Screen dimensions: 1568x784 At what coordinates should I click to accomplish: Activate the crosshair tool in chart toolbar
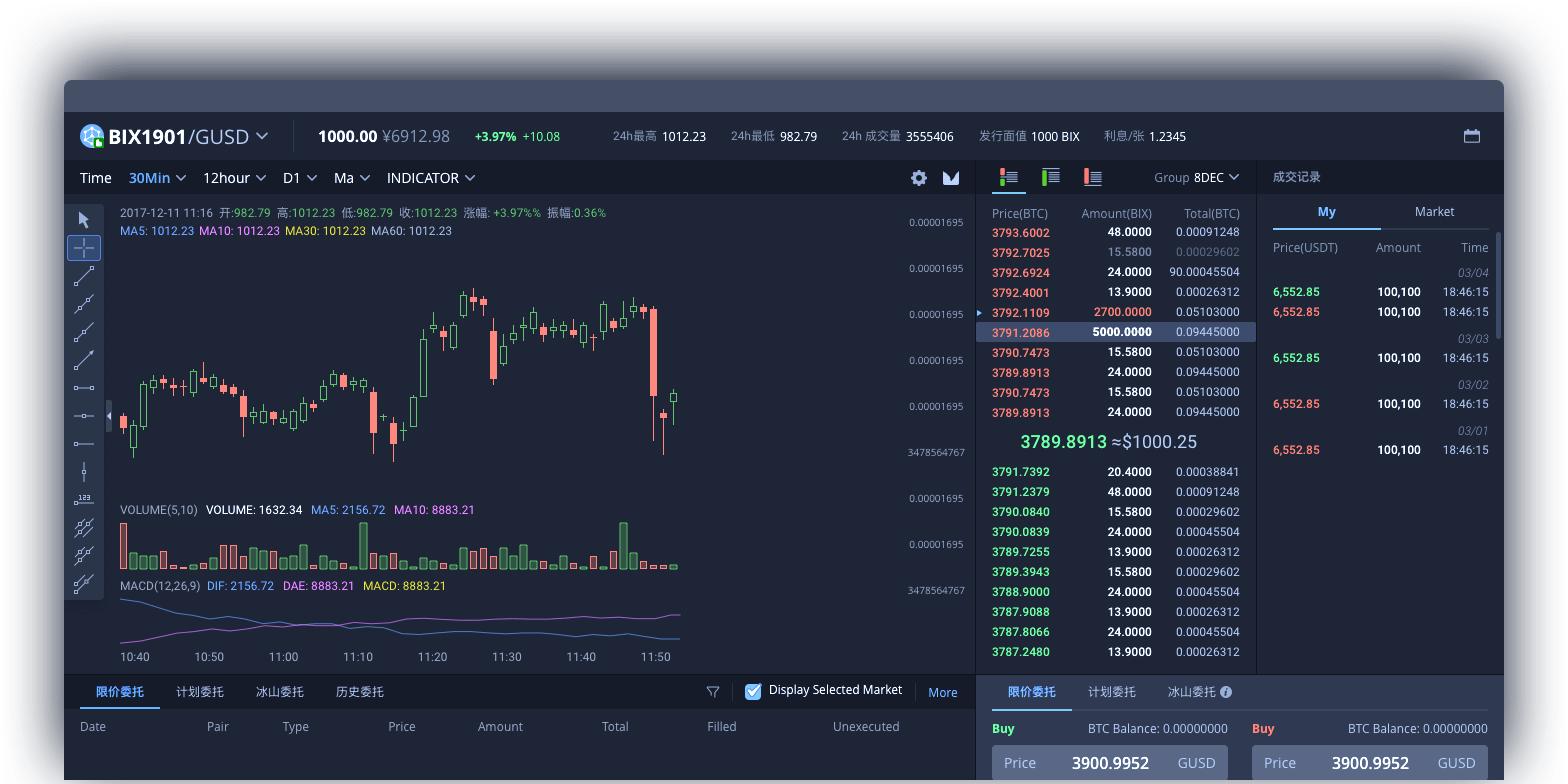coord(84,247)
